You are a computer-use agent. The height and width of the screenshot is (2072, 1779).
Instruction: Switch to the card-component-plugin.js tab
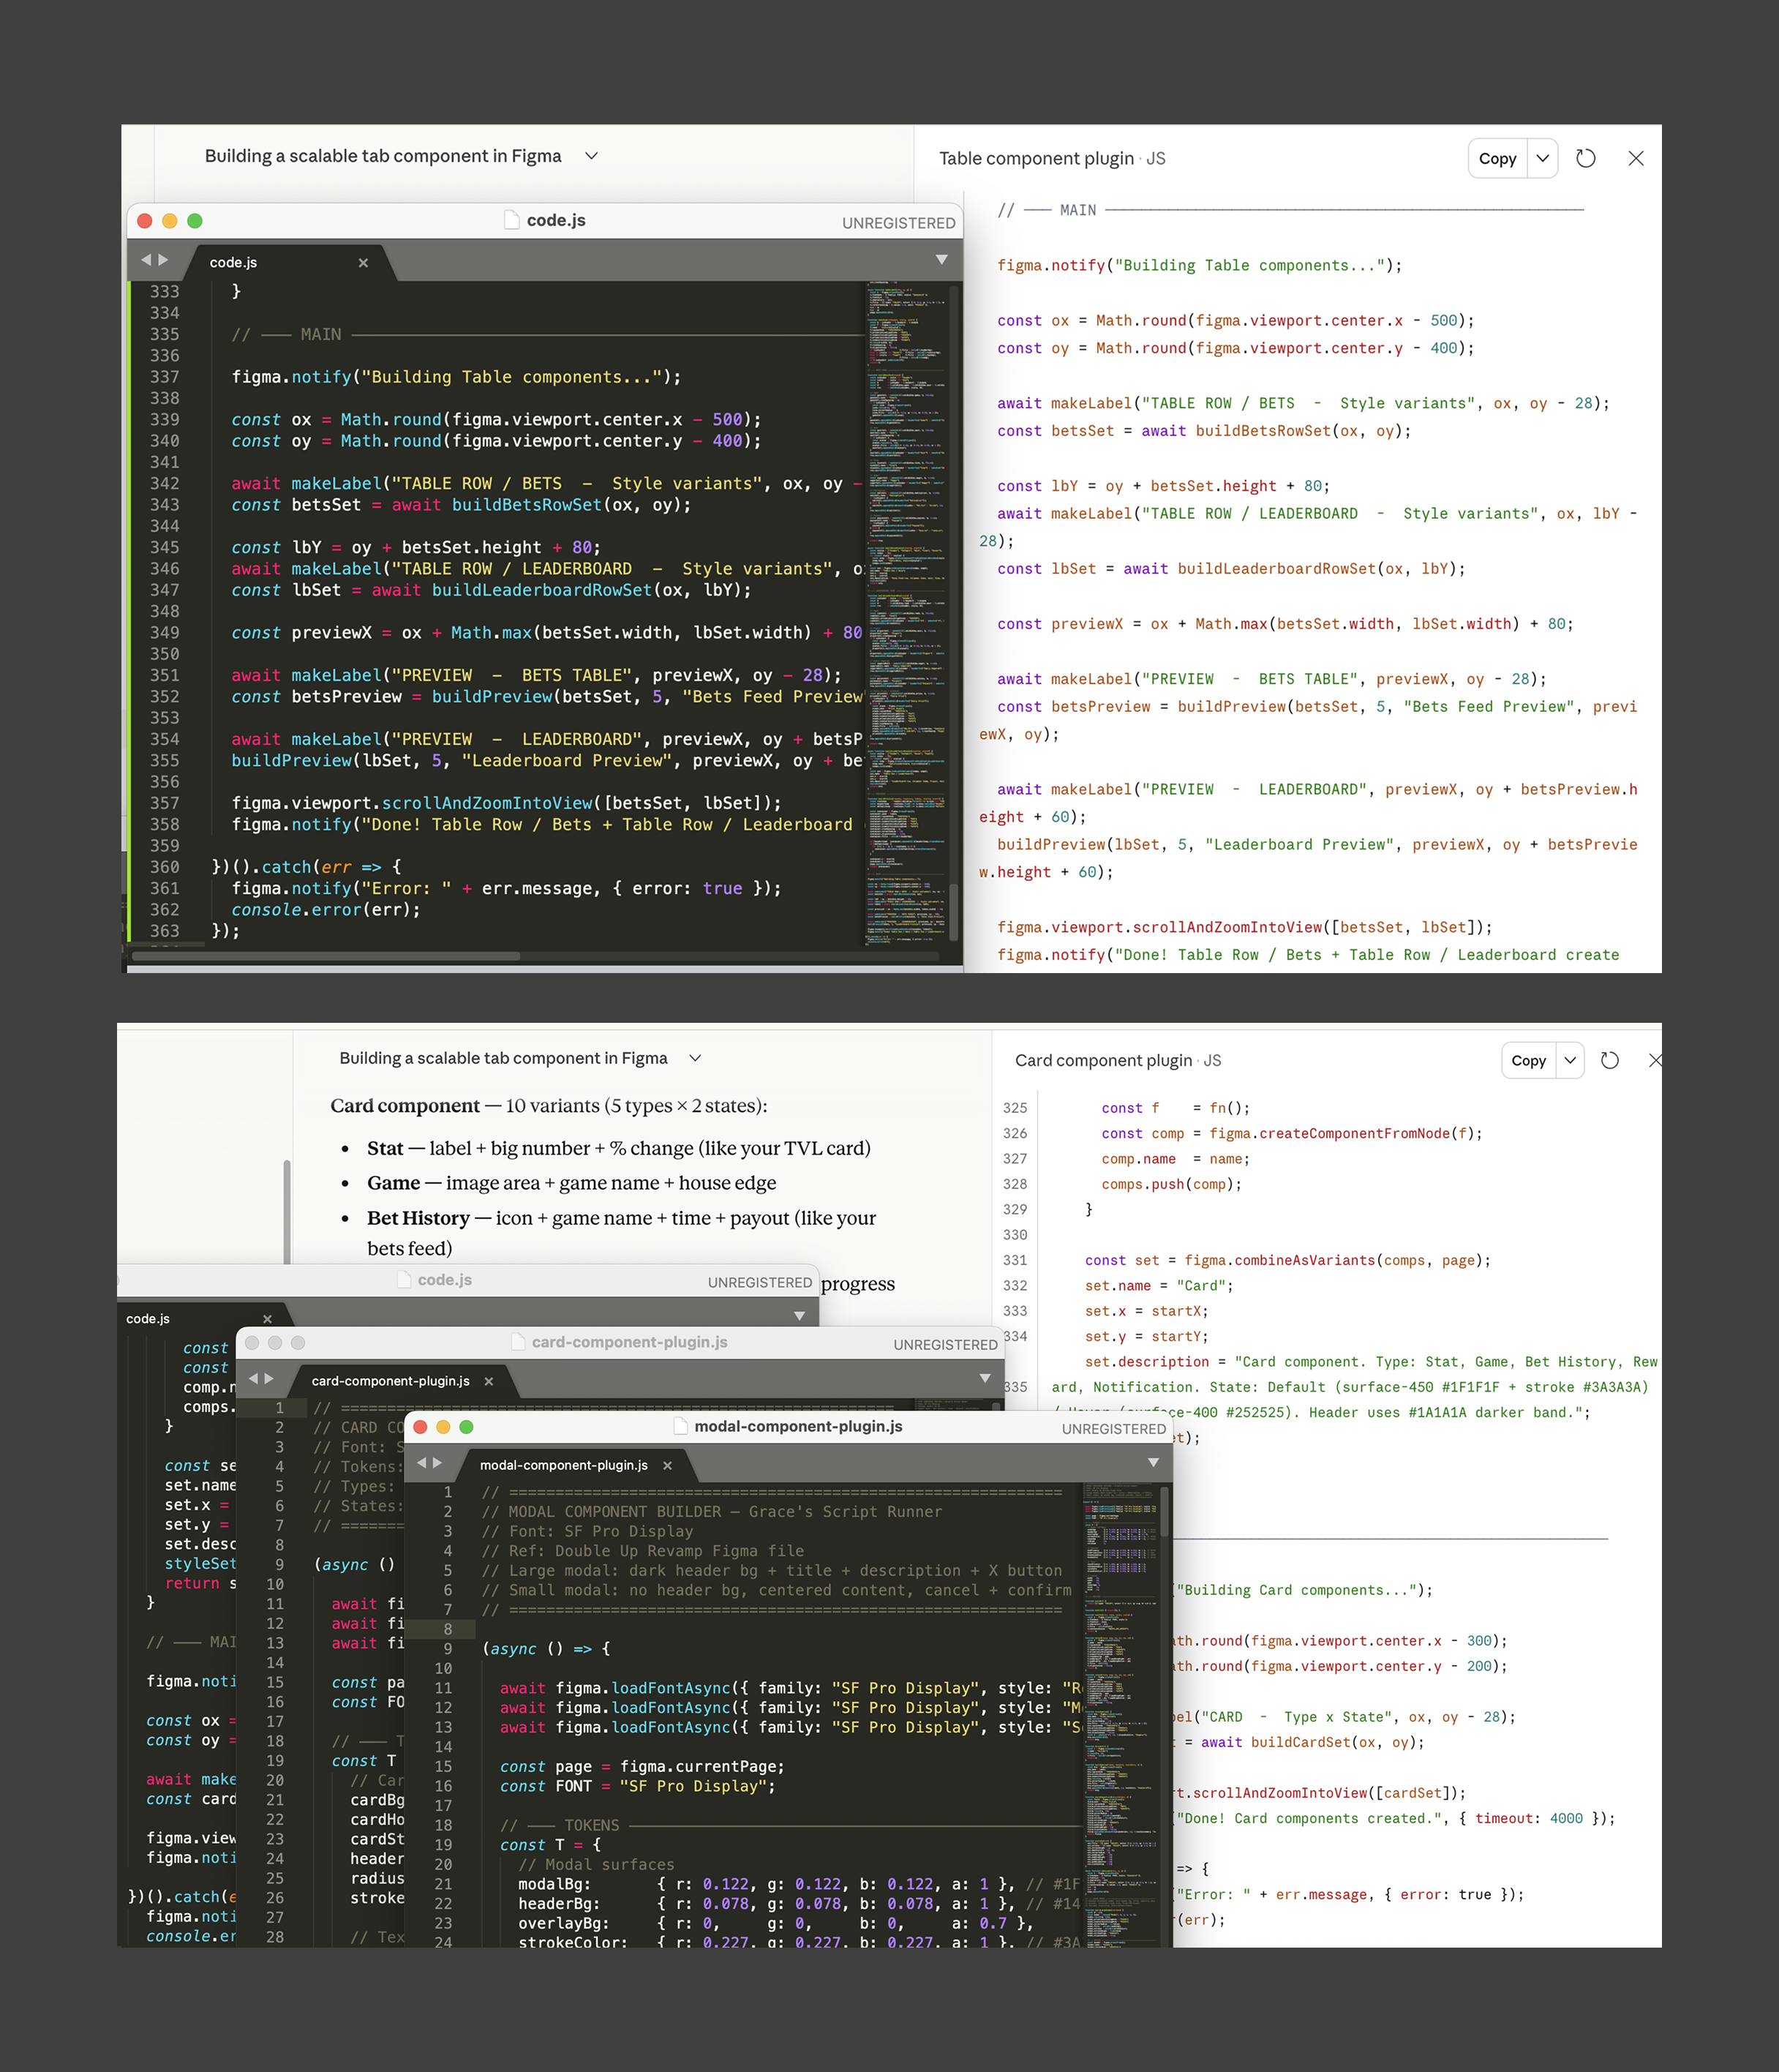[390, 1381]
